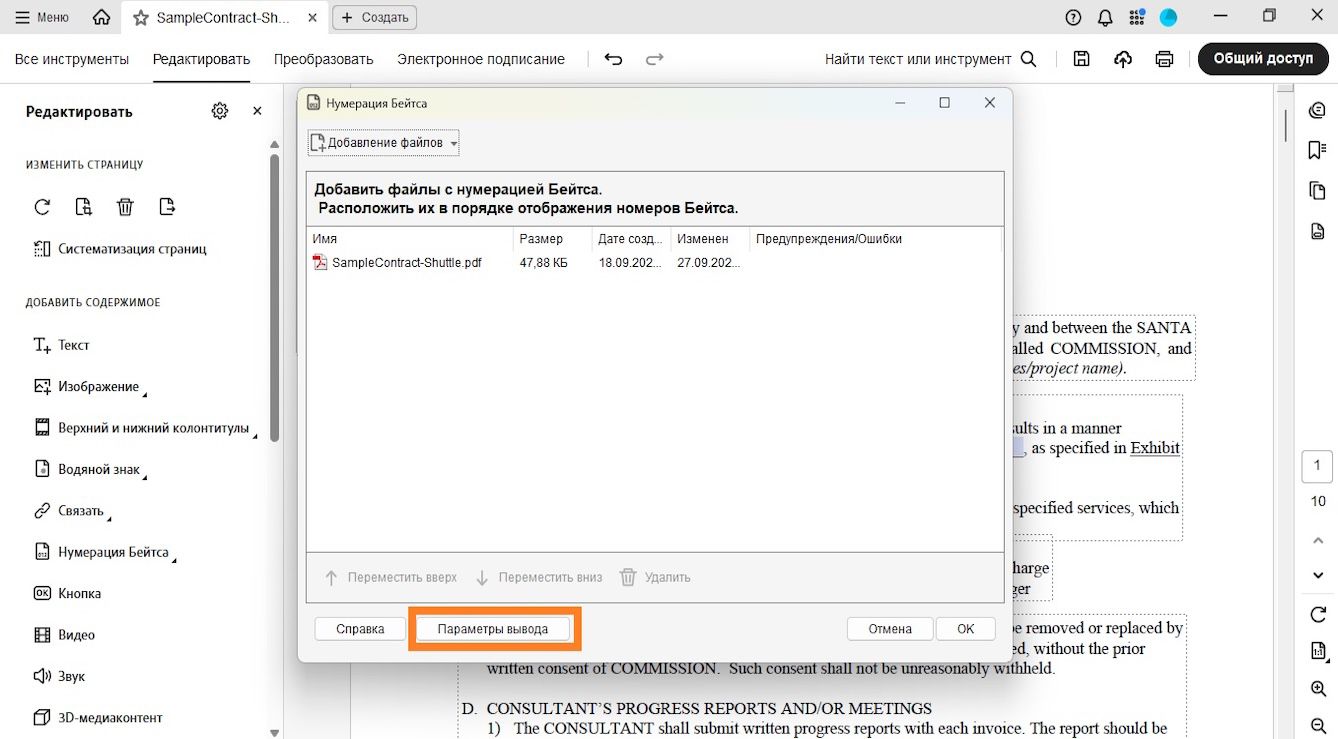The image size is (1338, 739).
Task: Close the SampleContract-Sh... document tab
Action: 314,18
